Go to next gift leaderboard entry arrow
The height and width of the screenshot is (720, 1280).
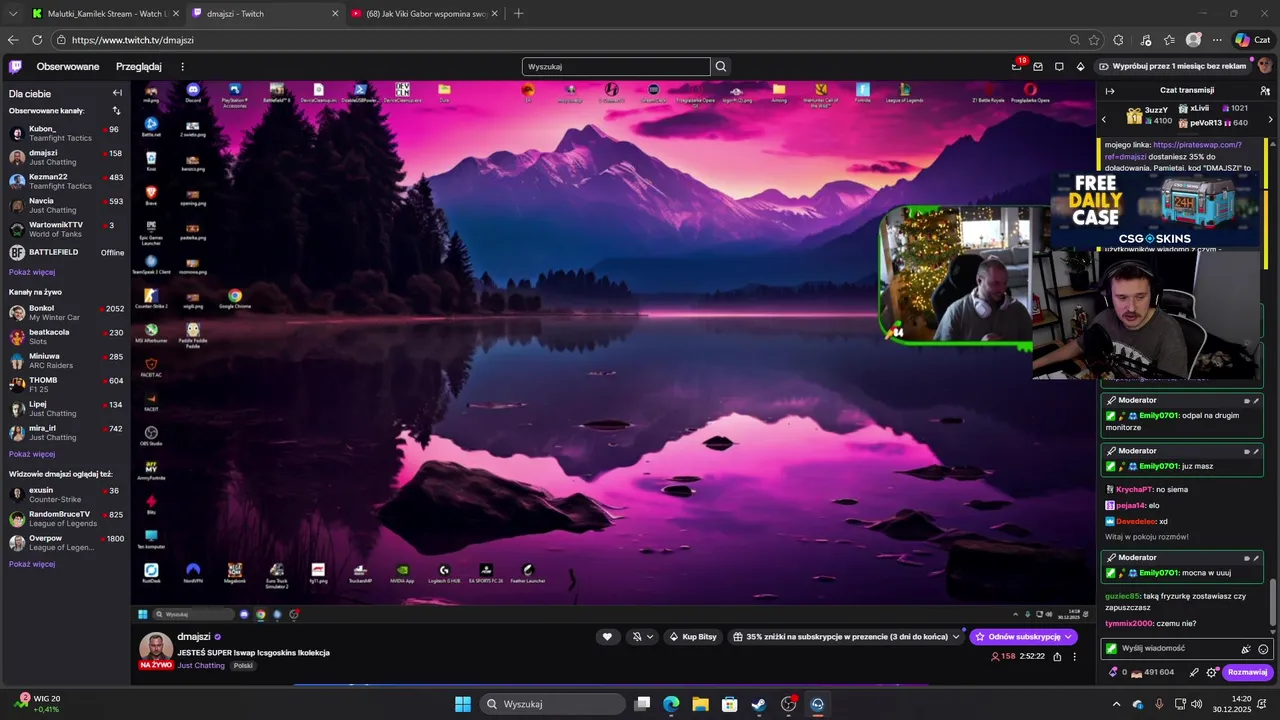click(1269, 119)
